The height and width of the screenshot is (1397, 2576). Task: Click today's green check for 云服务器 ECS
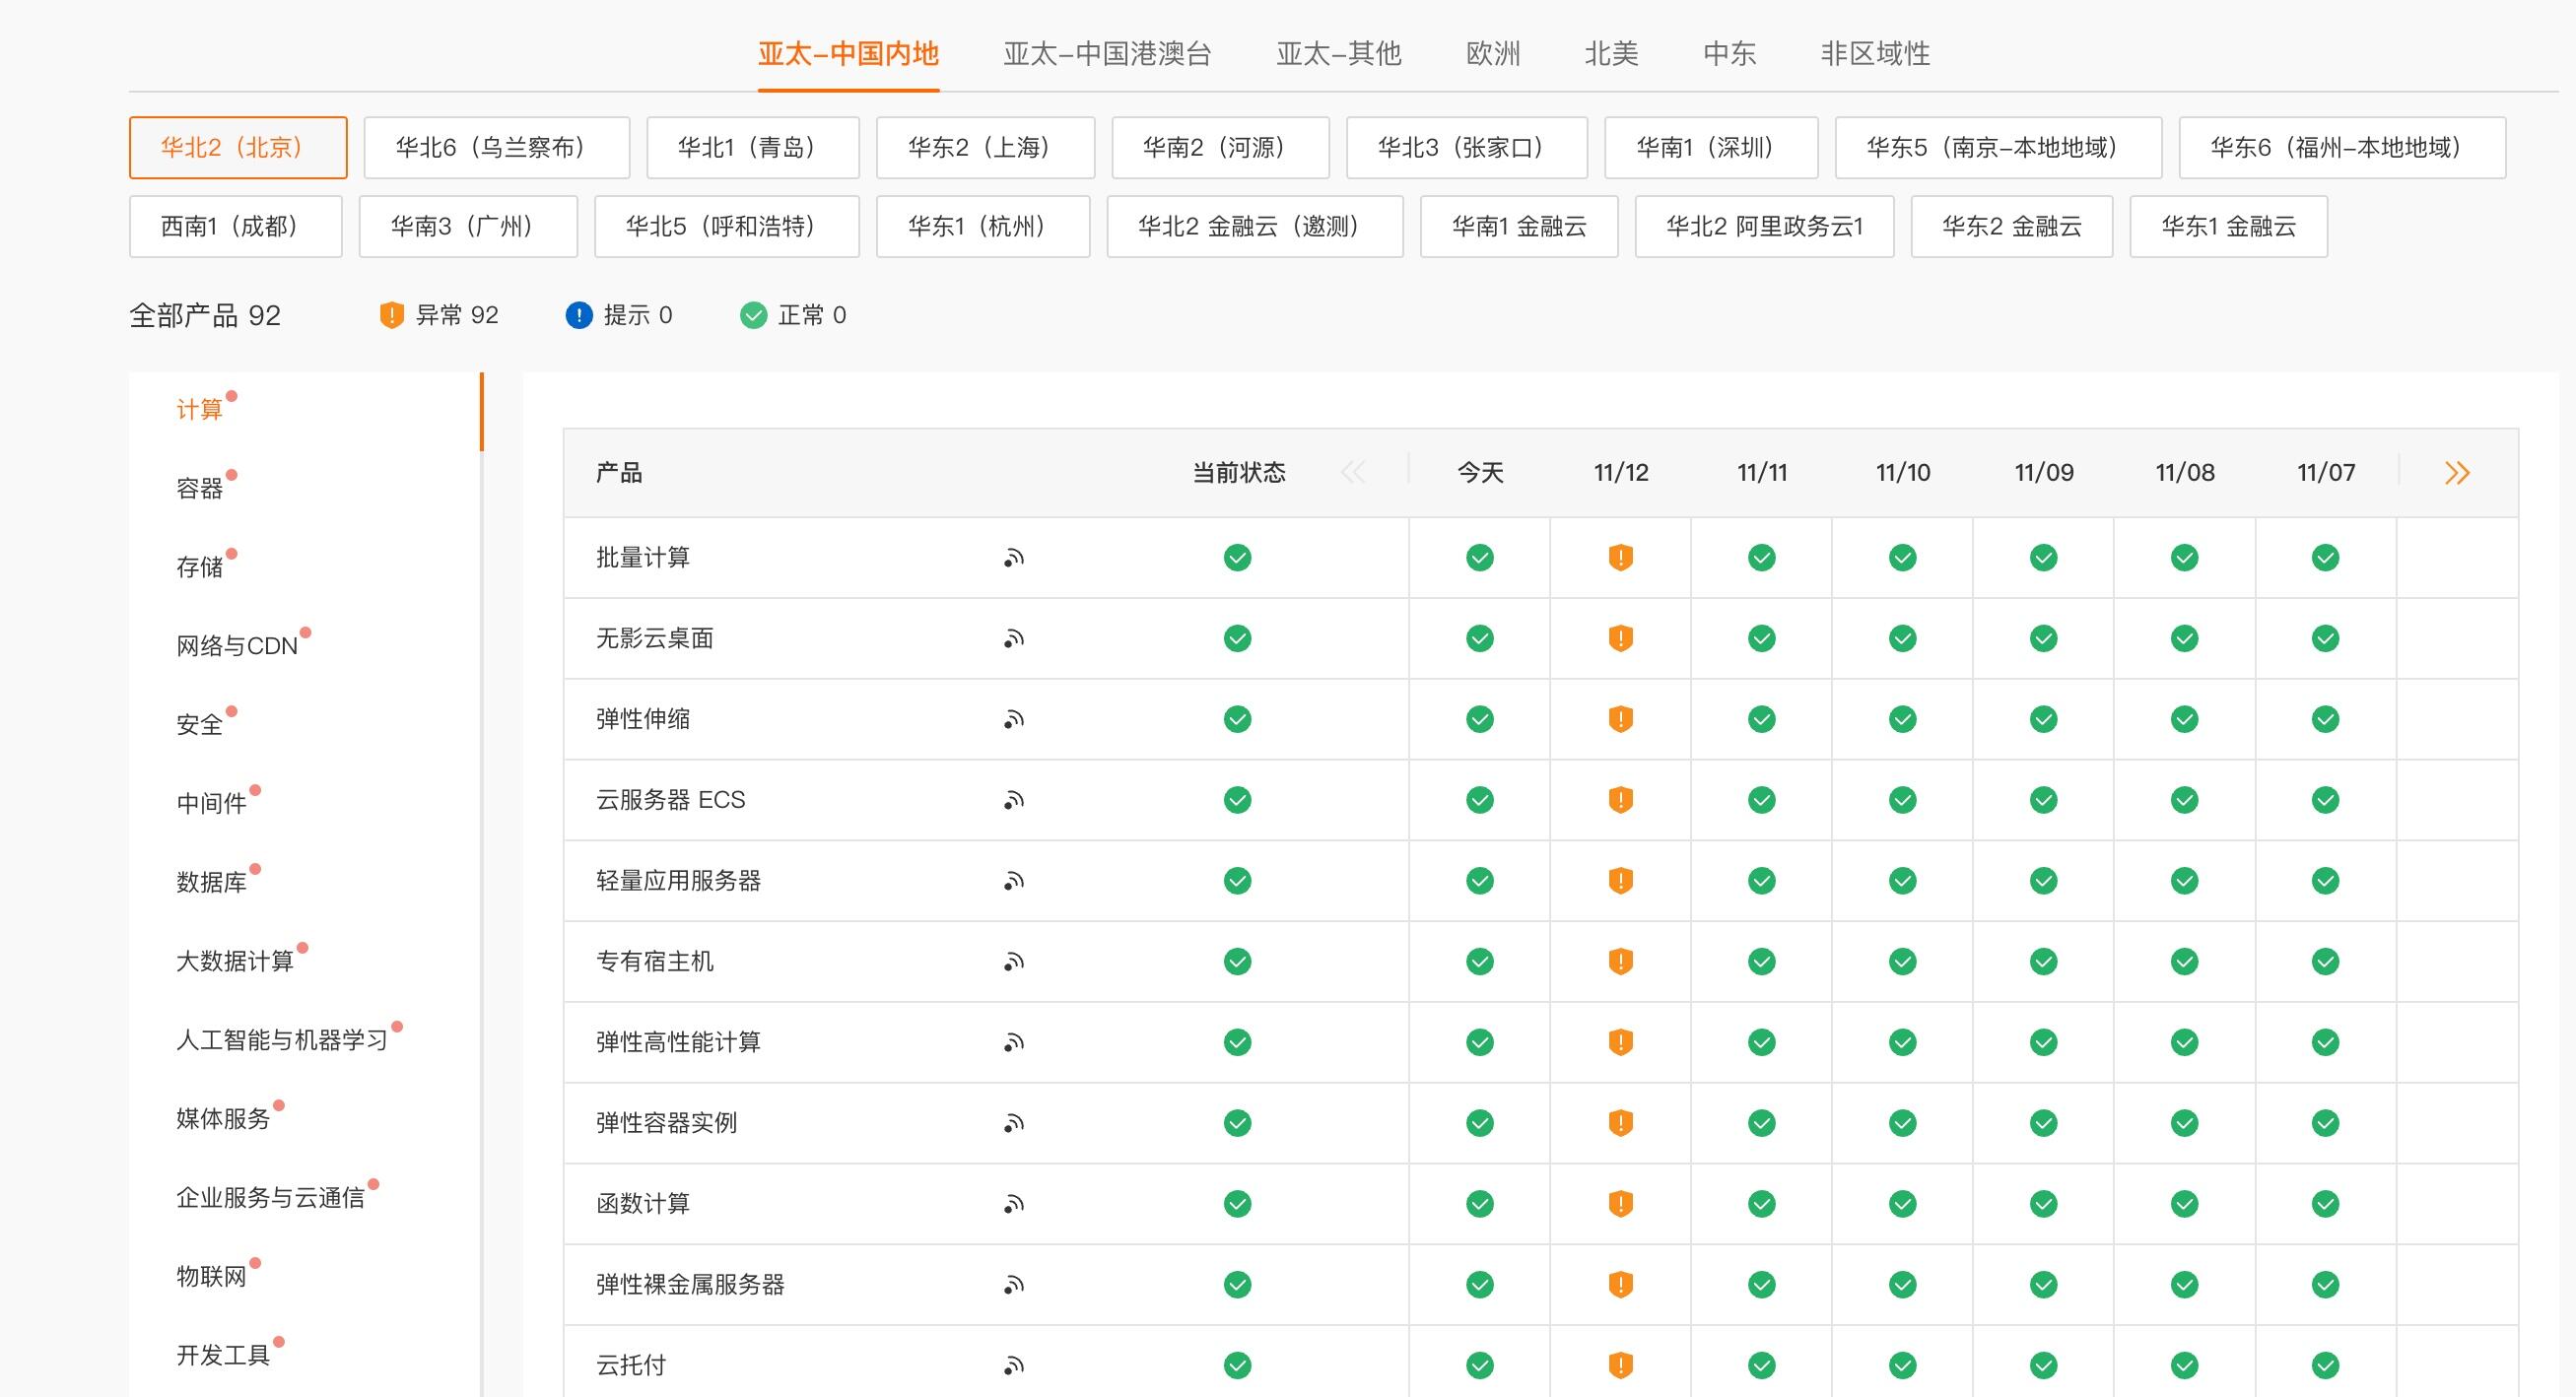tap(1480, 800)
